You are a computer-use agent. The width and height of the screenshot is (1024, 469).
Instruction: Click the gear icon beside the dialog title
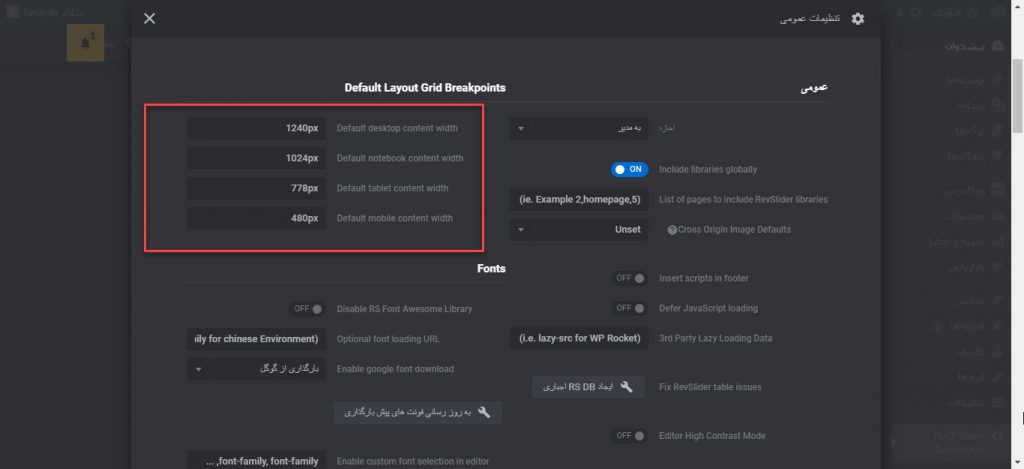coord(857,19)
